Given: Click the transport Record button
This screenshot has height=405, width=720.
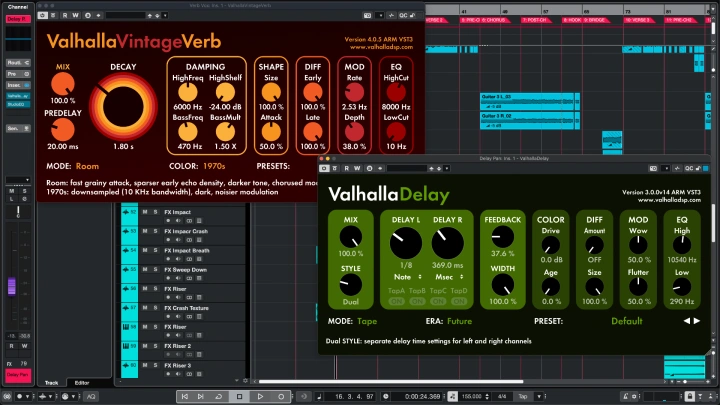Looking at the screenshot, I should pos(281,396).
